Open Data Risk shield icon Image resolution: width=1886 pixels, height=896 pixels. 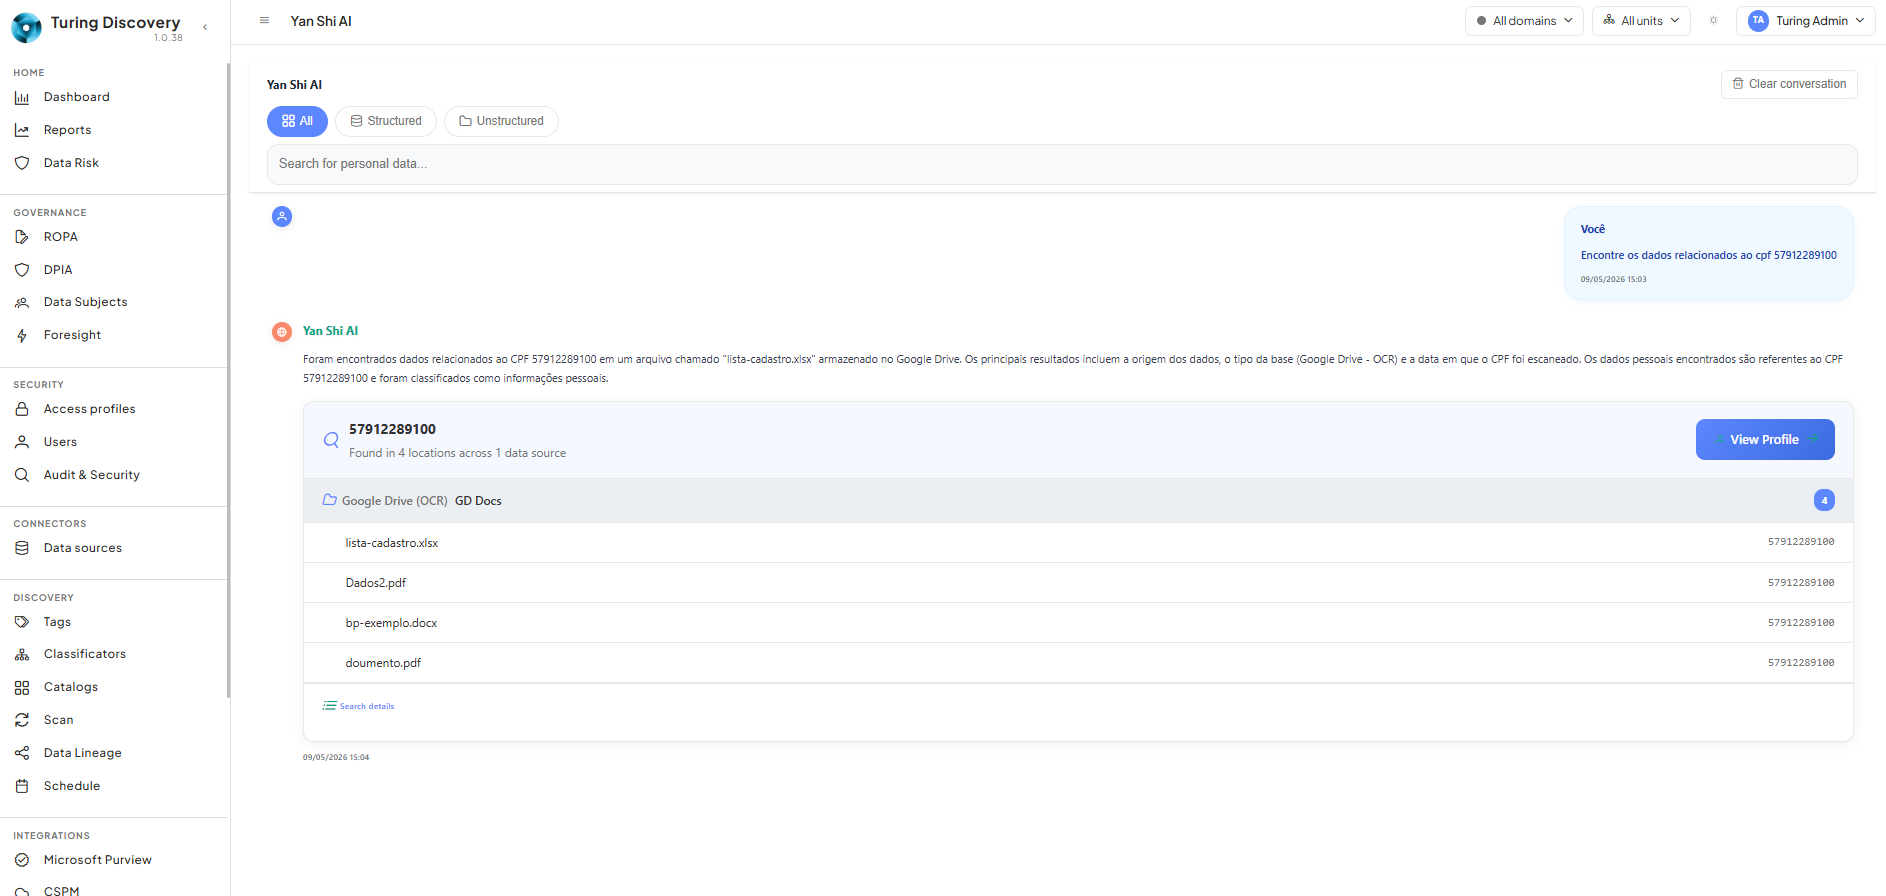pyautogui.click(x=22, y=163)
